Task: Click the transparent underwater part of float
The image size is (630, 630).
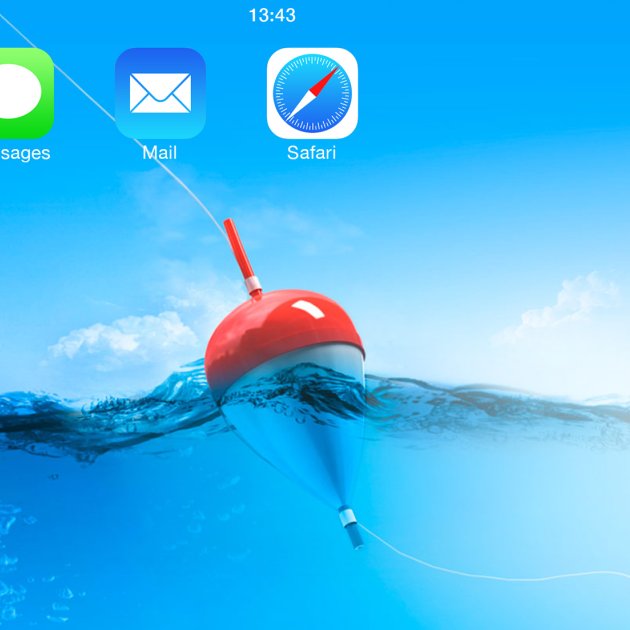Action: [300, 440]
